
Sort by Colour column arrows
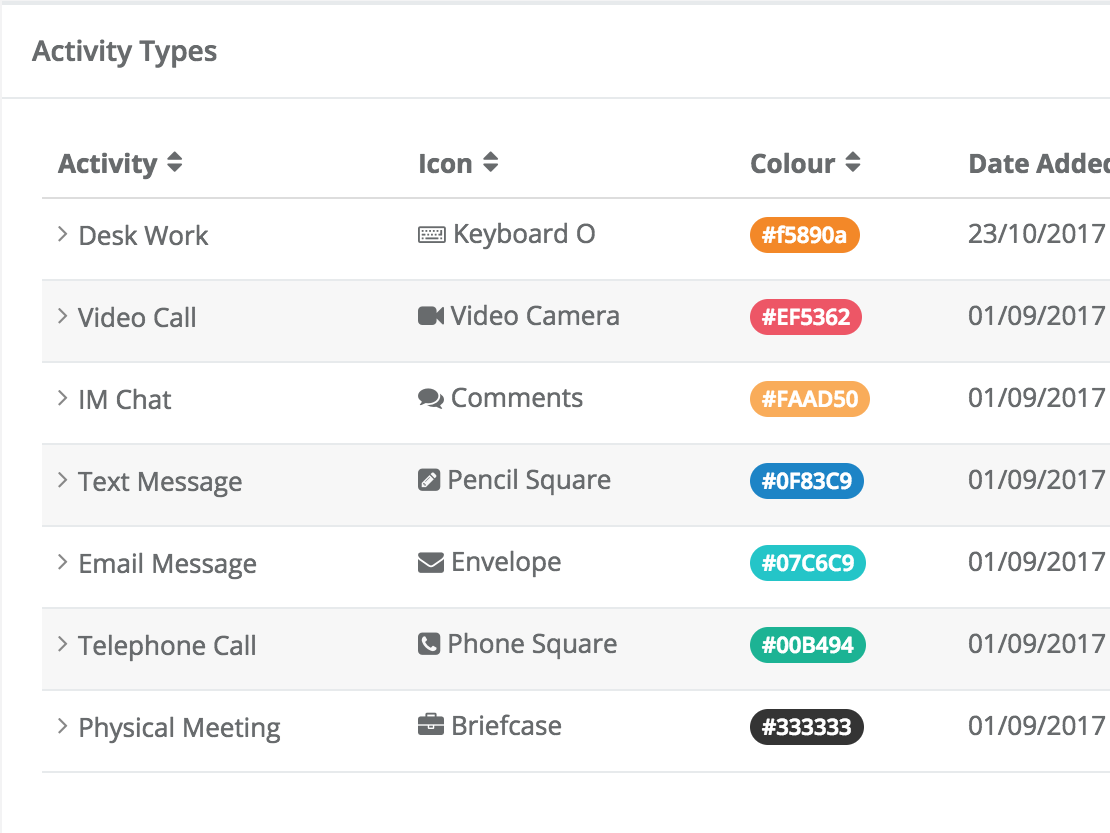pos(853,163)
